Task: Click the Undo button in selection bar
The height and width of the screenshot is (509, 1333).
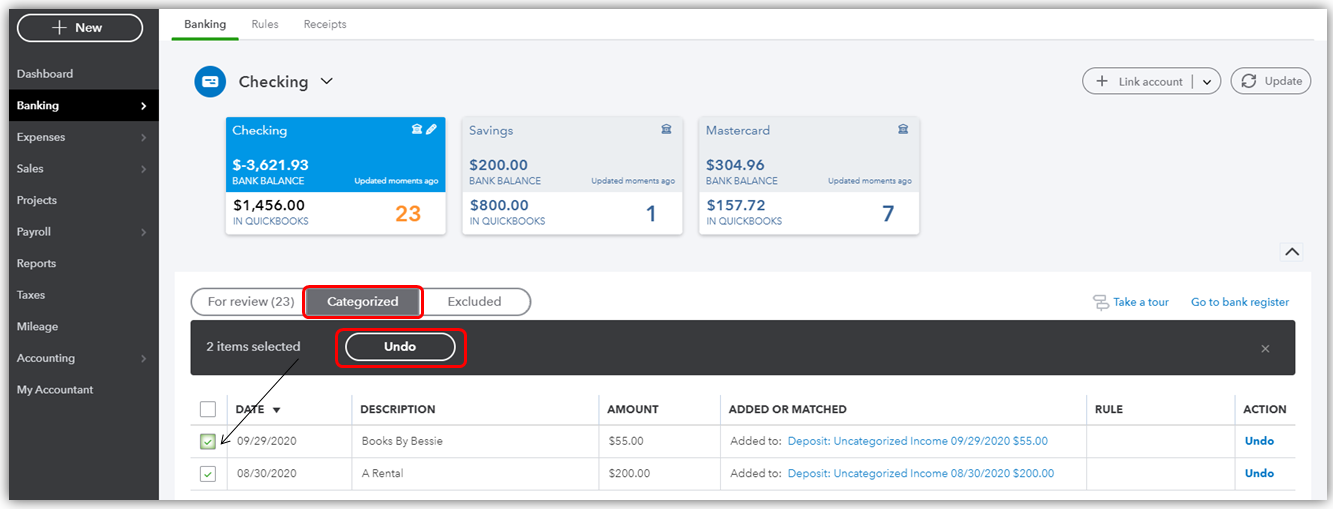Action: point(400,347)
